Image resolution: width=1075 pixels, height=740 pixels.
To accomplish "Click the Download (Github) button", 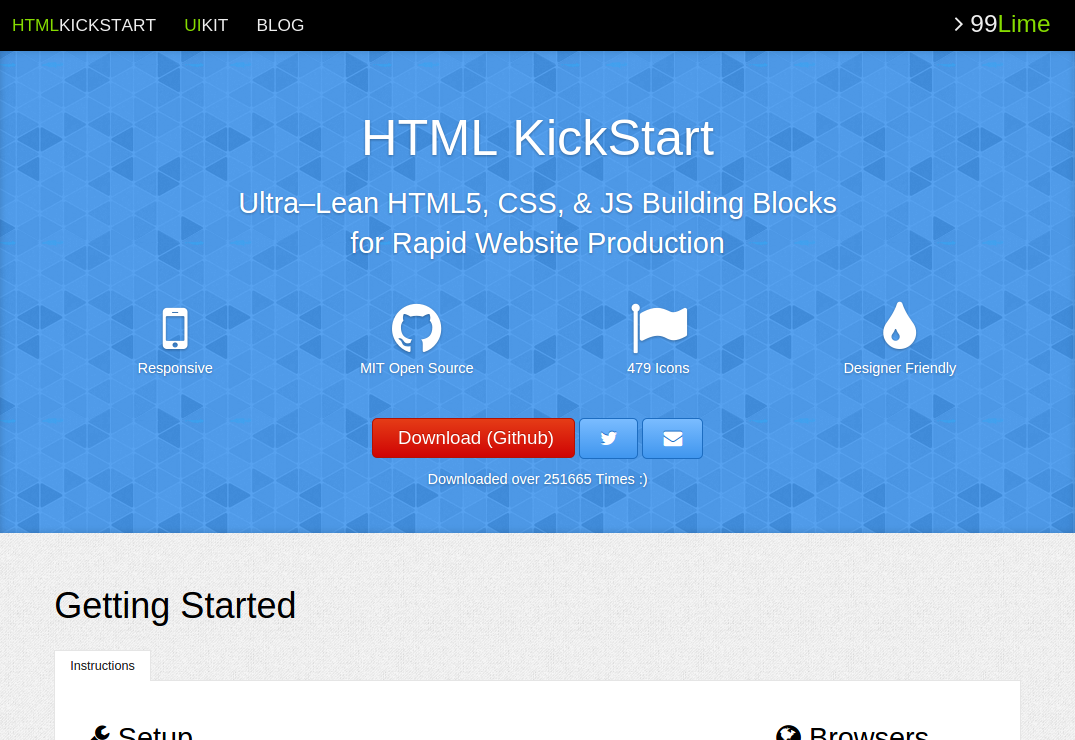I will (474, 438).
